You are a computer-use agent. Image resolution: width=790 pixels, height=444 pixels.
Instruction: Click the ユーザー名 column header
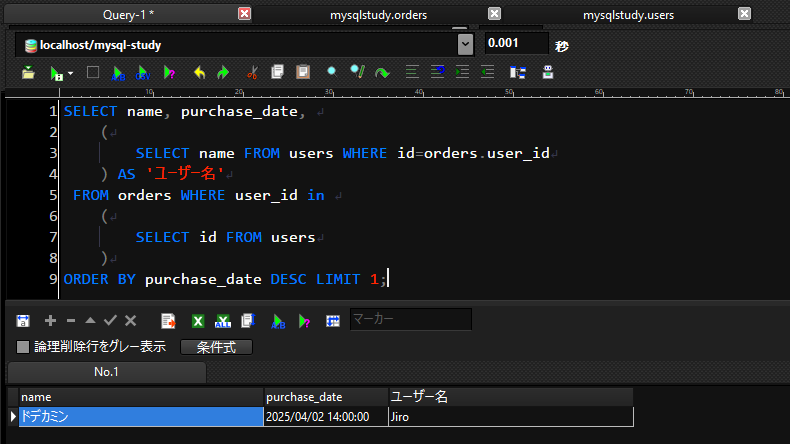tap(511, 397)
